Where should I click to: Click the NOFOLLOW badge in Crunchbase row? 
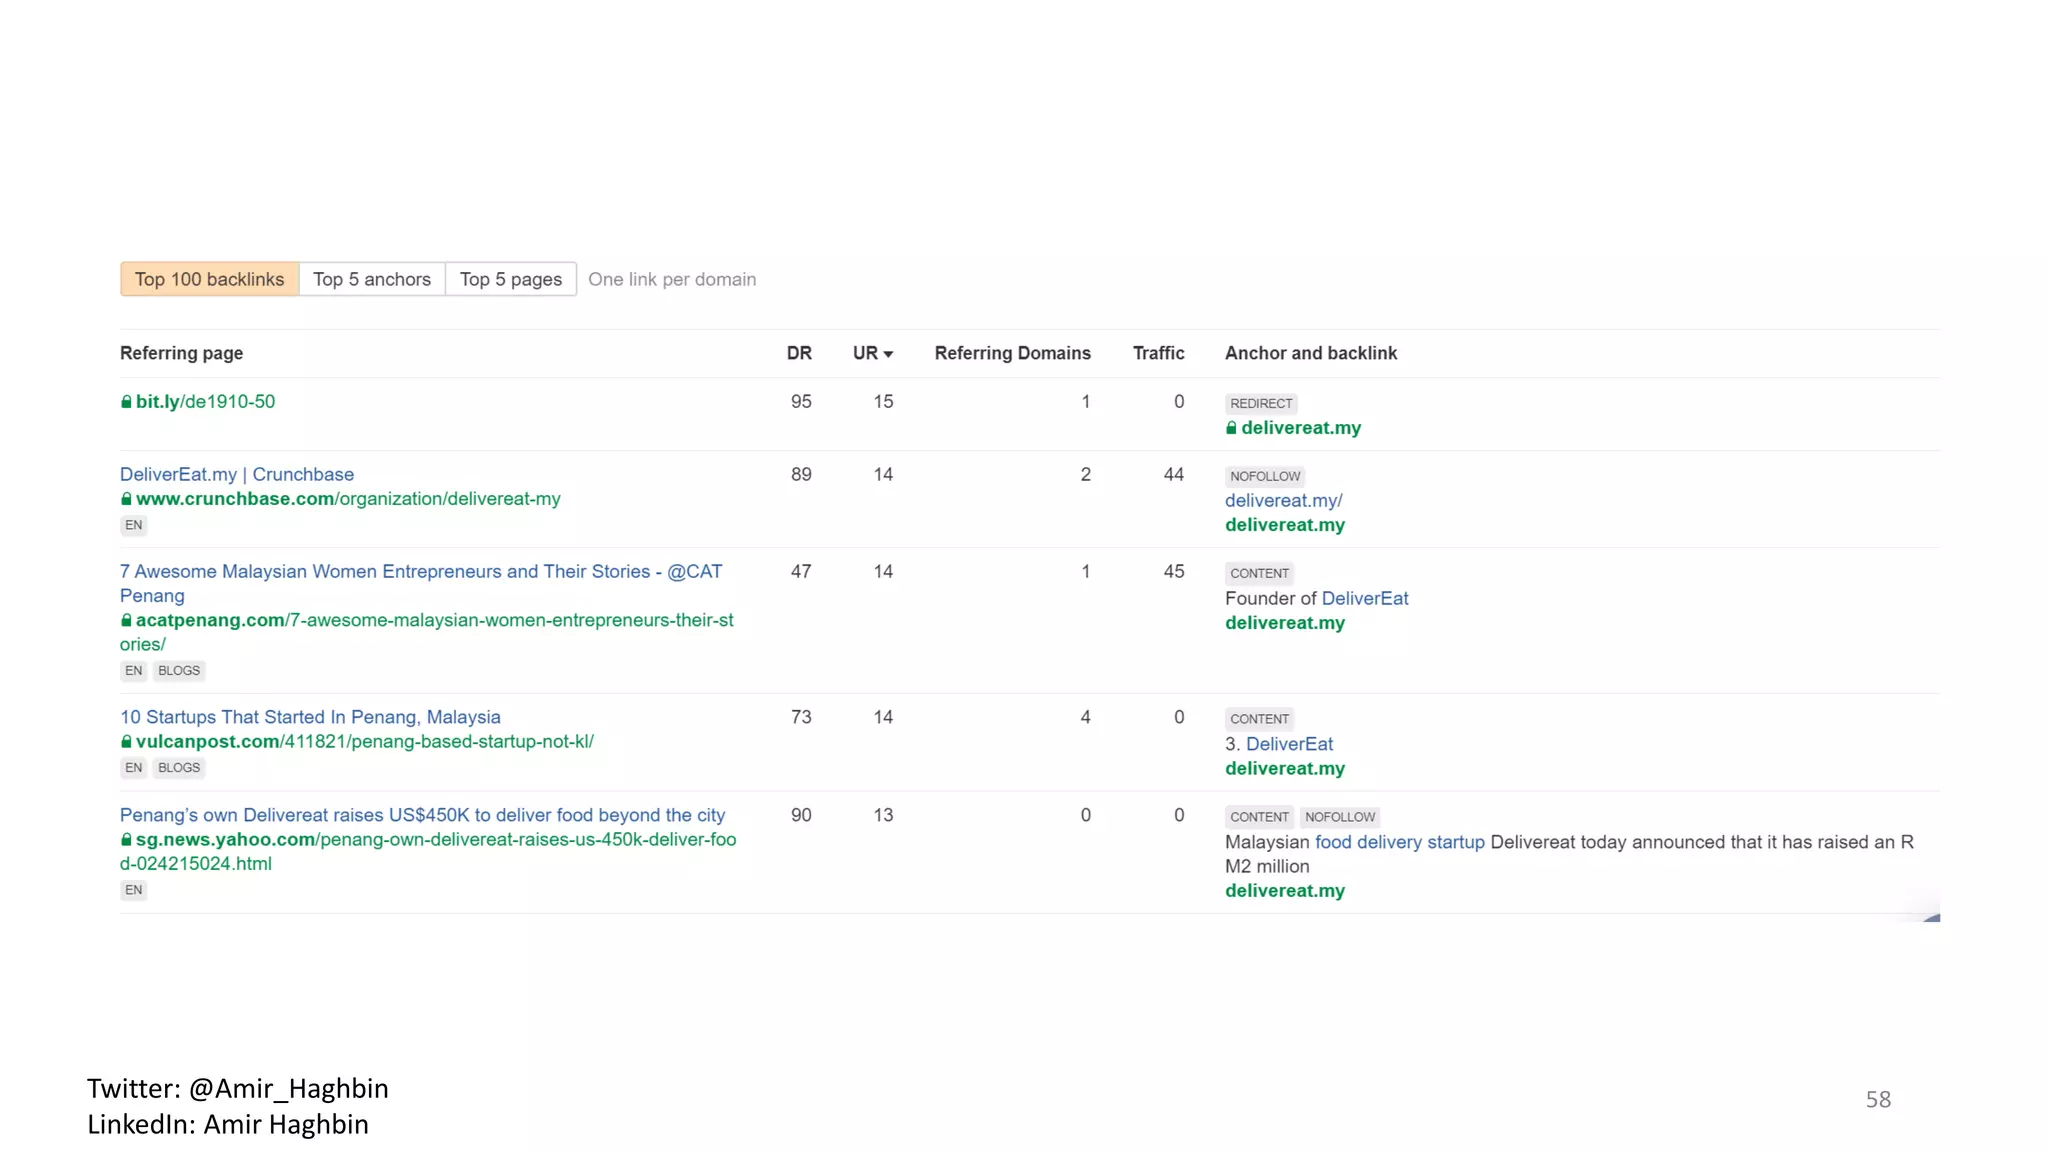point(1264,477)
